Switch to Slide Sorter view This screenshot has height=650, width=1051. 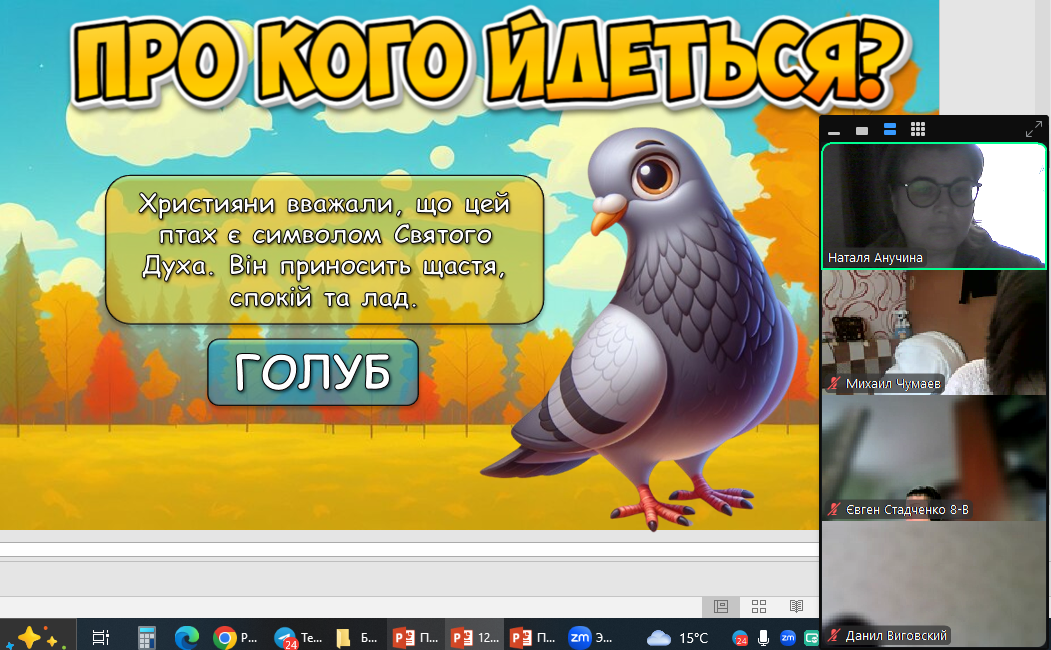[x=759, y=606]
